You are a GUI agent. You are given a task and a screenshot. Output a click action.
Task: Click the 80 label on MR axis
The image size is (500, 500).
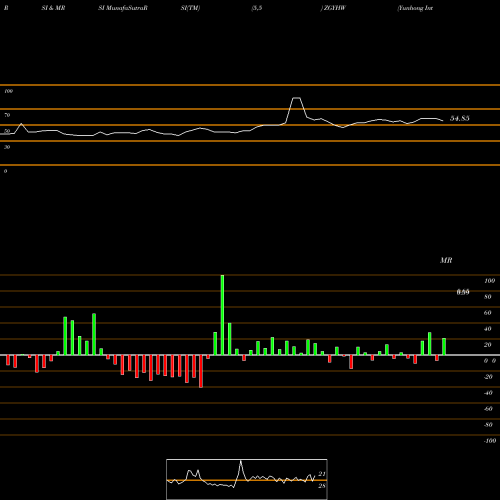(488, 297)
